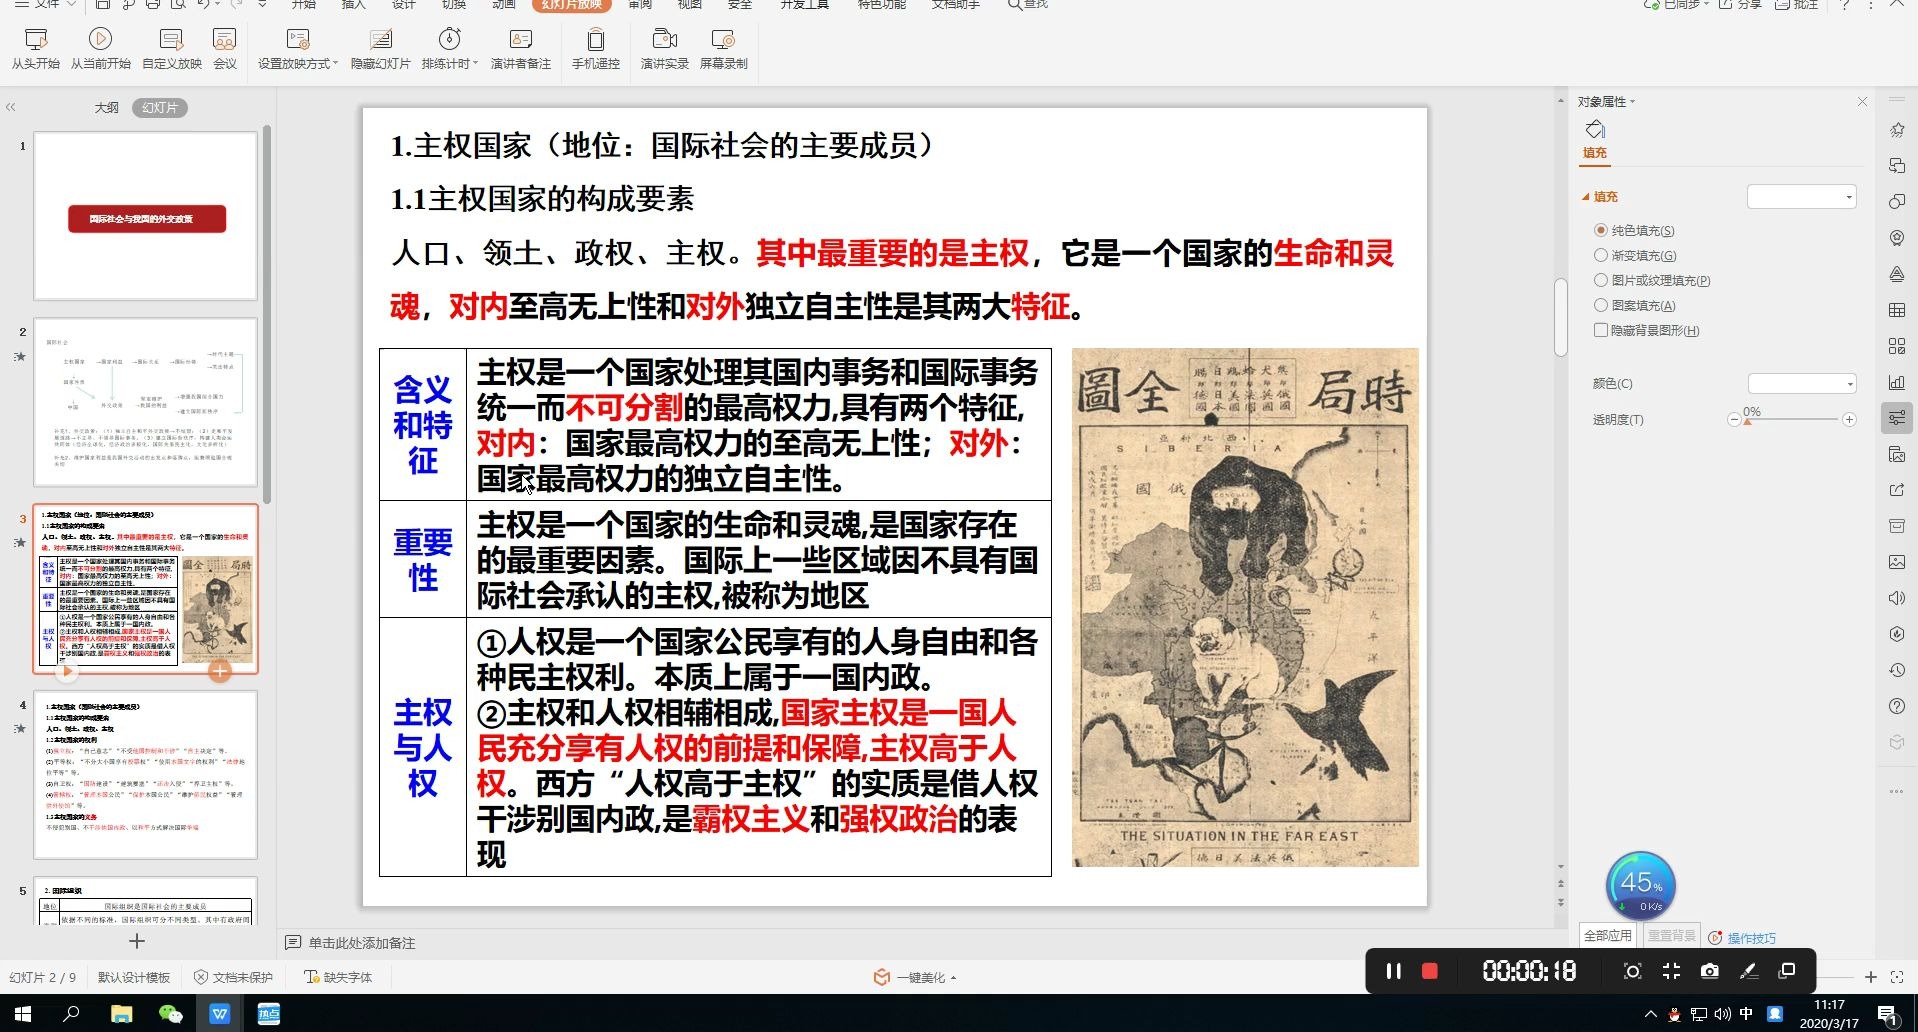Screen dimensions: 1918x1032
Task: Click the recorder overlapping-windows icon
Action: [x=1787, y=971]
